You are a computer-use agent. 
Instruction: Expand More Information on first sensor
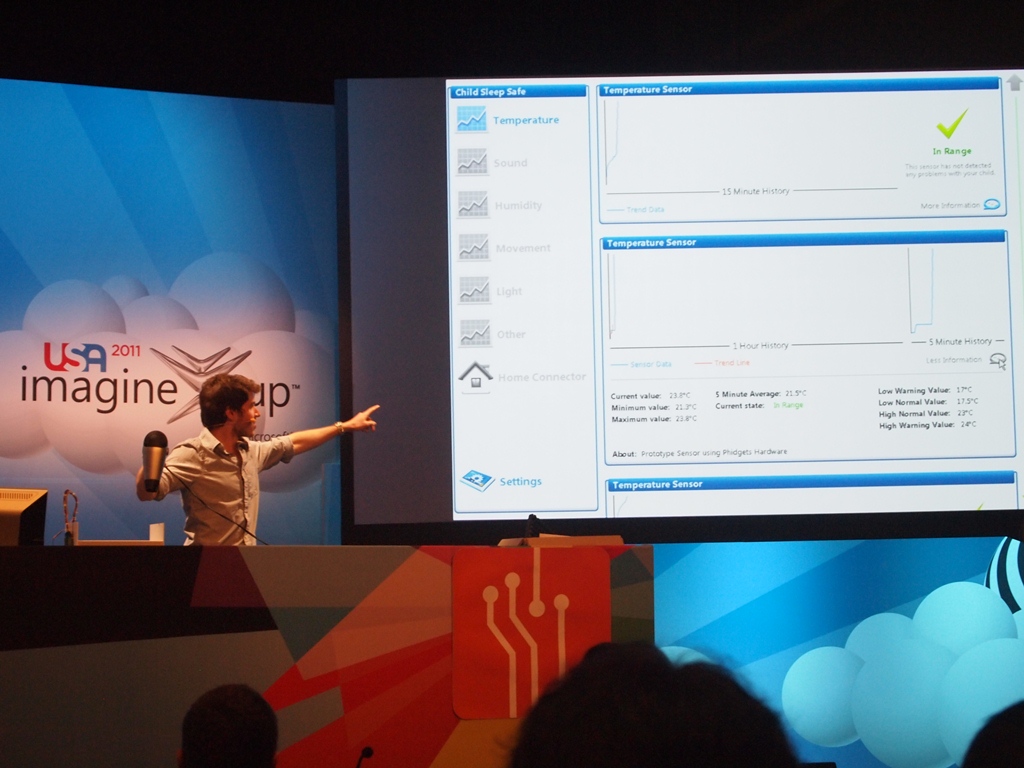tap(991, 204)
